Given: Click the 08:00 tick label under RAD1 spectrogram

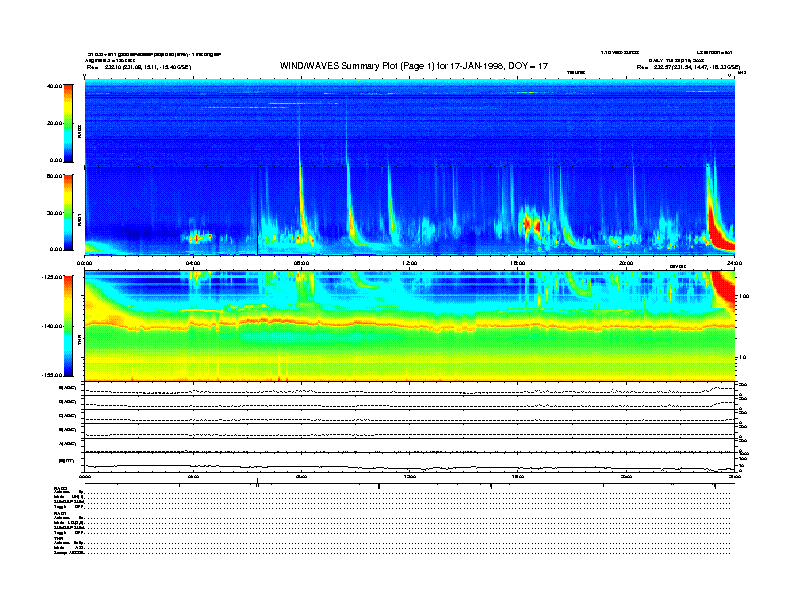Looking at the screenshot, I should pyautogui.click(x=302, y=263).
